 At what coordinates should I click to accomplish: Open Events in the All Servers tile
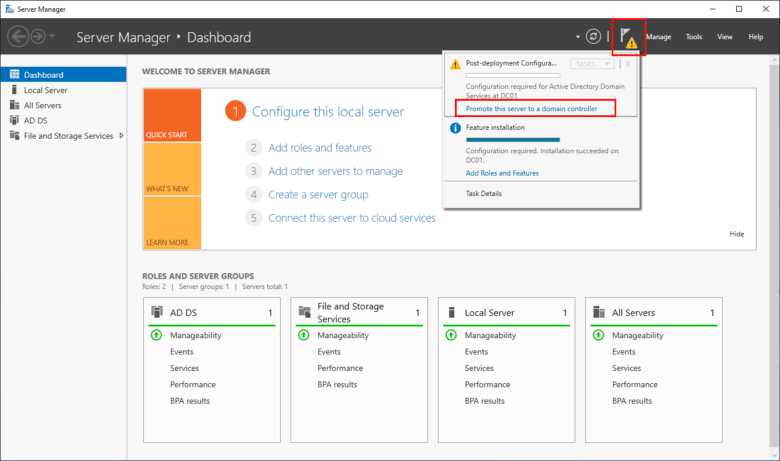click(624, 352)
